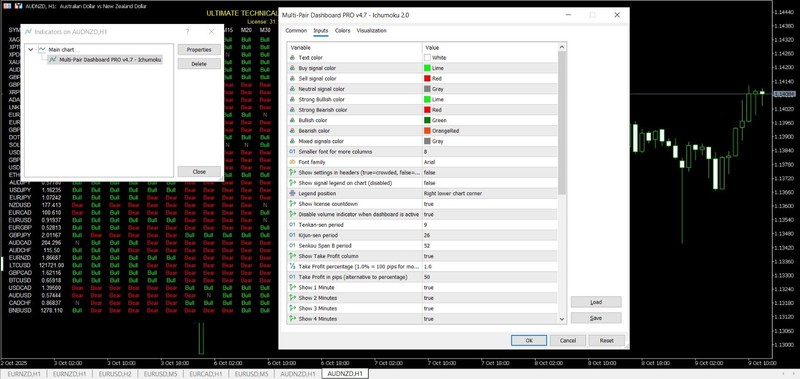
Task: Click the icon beside Buy signal color
Action: (292, 68)
